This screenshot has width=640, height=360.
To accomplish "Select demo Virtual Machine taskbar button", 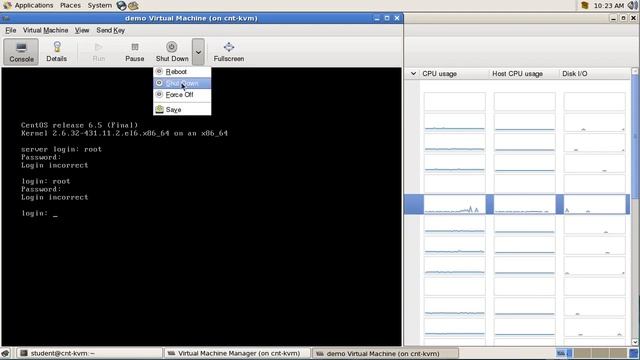I will pyautogui.click(x=385, y=353).
